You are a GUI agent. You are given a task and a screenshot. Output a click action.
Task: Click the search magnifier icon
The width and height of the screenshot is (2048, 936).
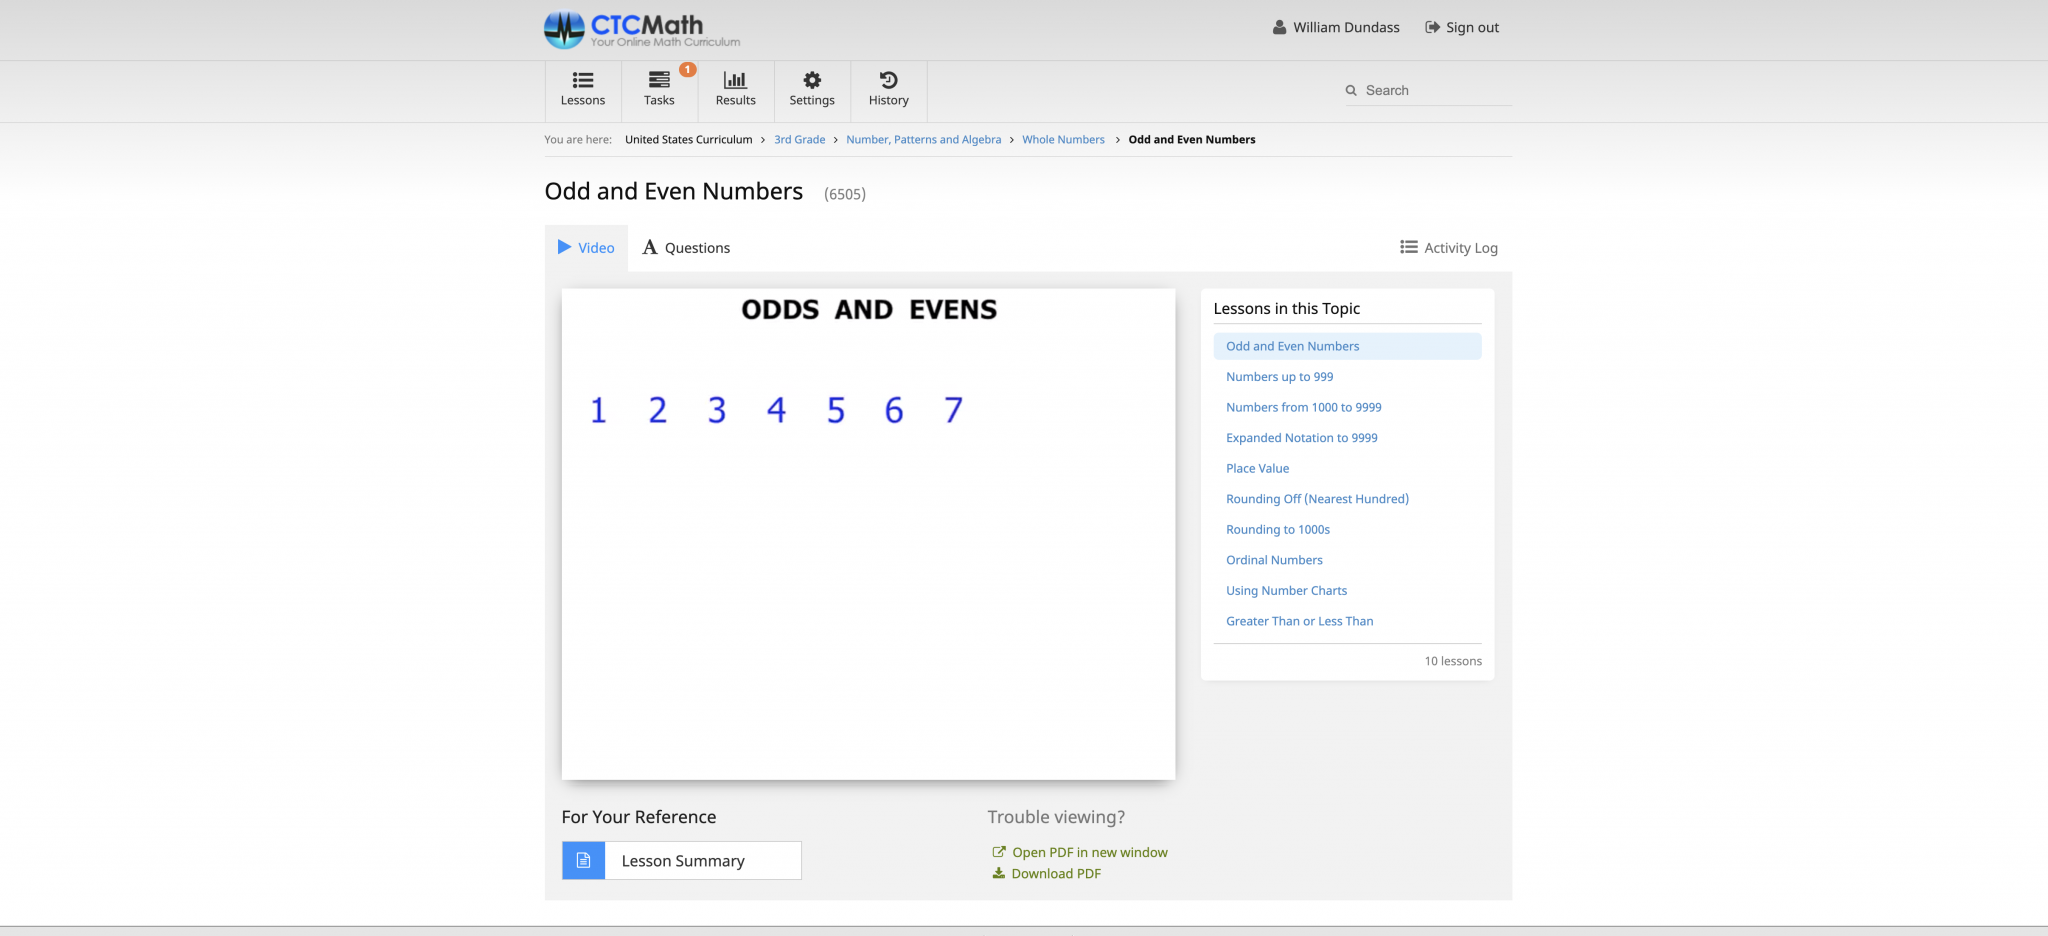(x=1351, y=90)
